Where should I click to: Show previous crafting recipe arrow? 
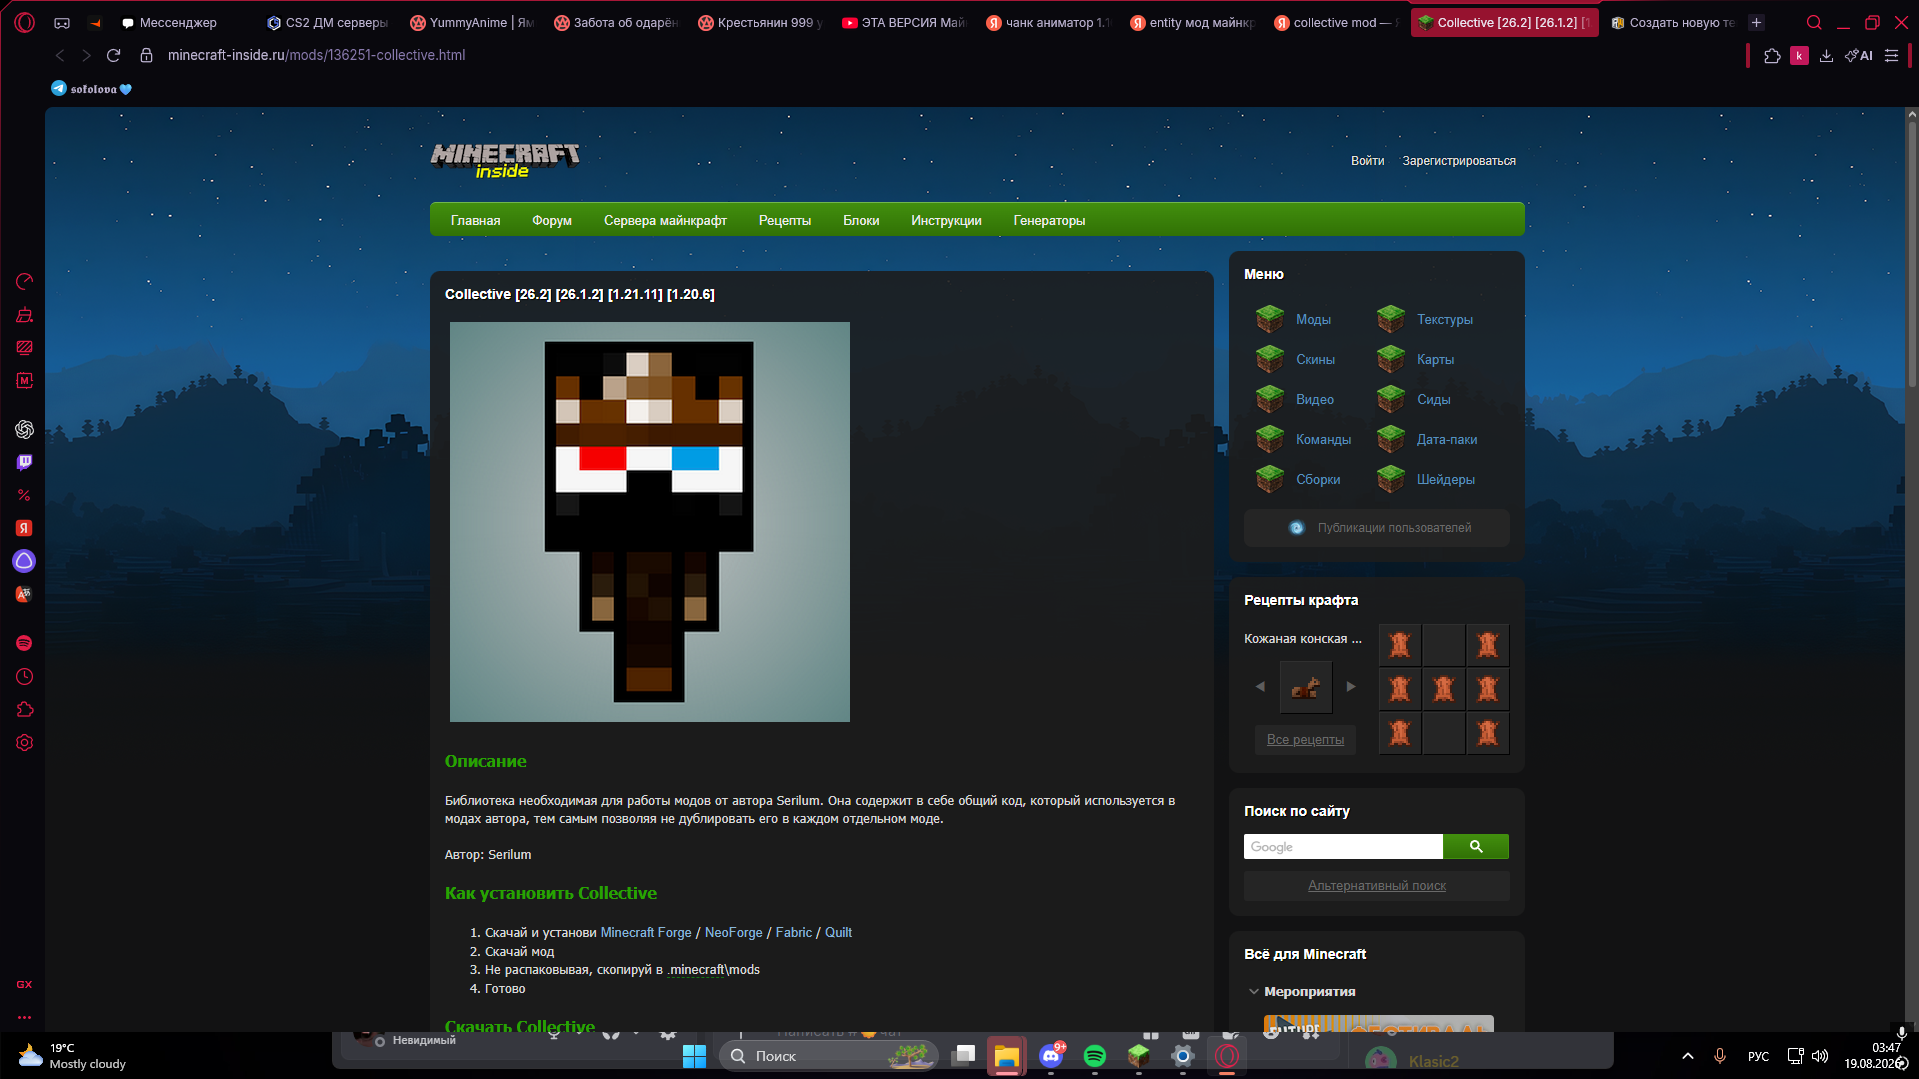[x=1261, y=686]
